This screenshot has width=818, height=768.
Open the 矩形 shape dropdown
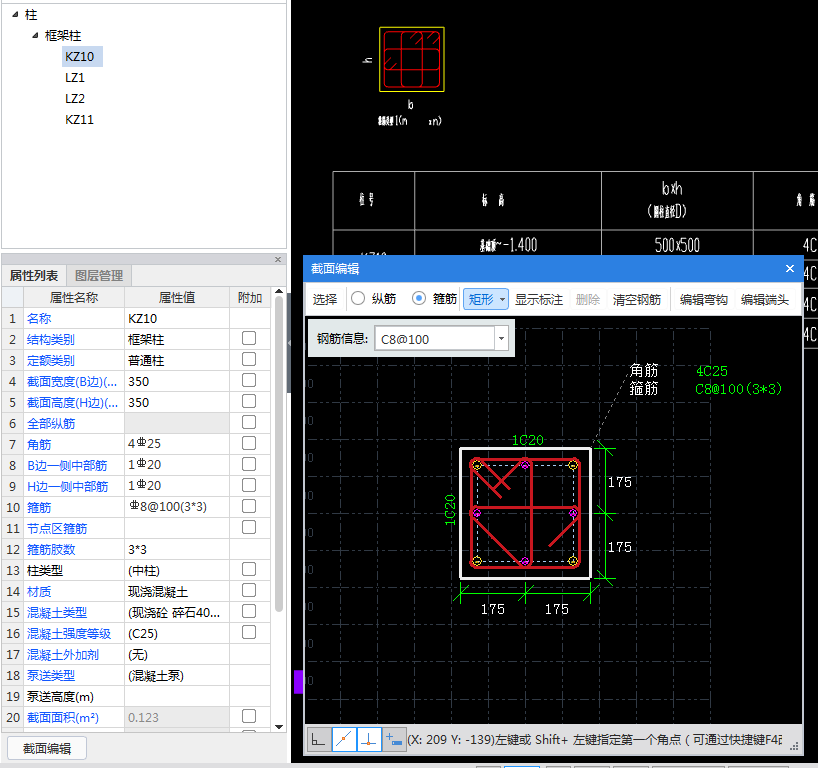487,299
